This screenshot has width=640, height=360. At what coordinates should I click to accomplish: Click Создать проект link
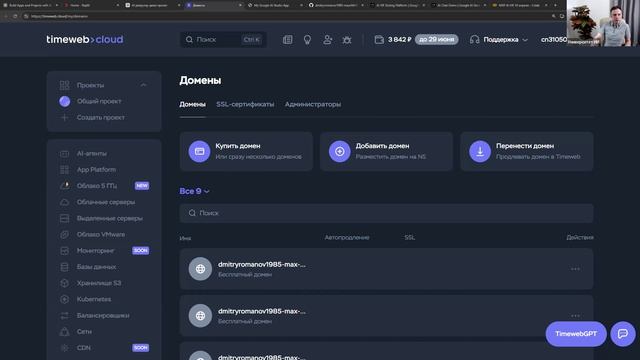click(x=101, y=118)
